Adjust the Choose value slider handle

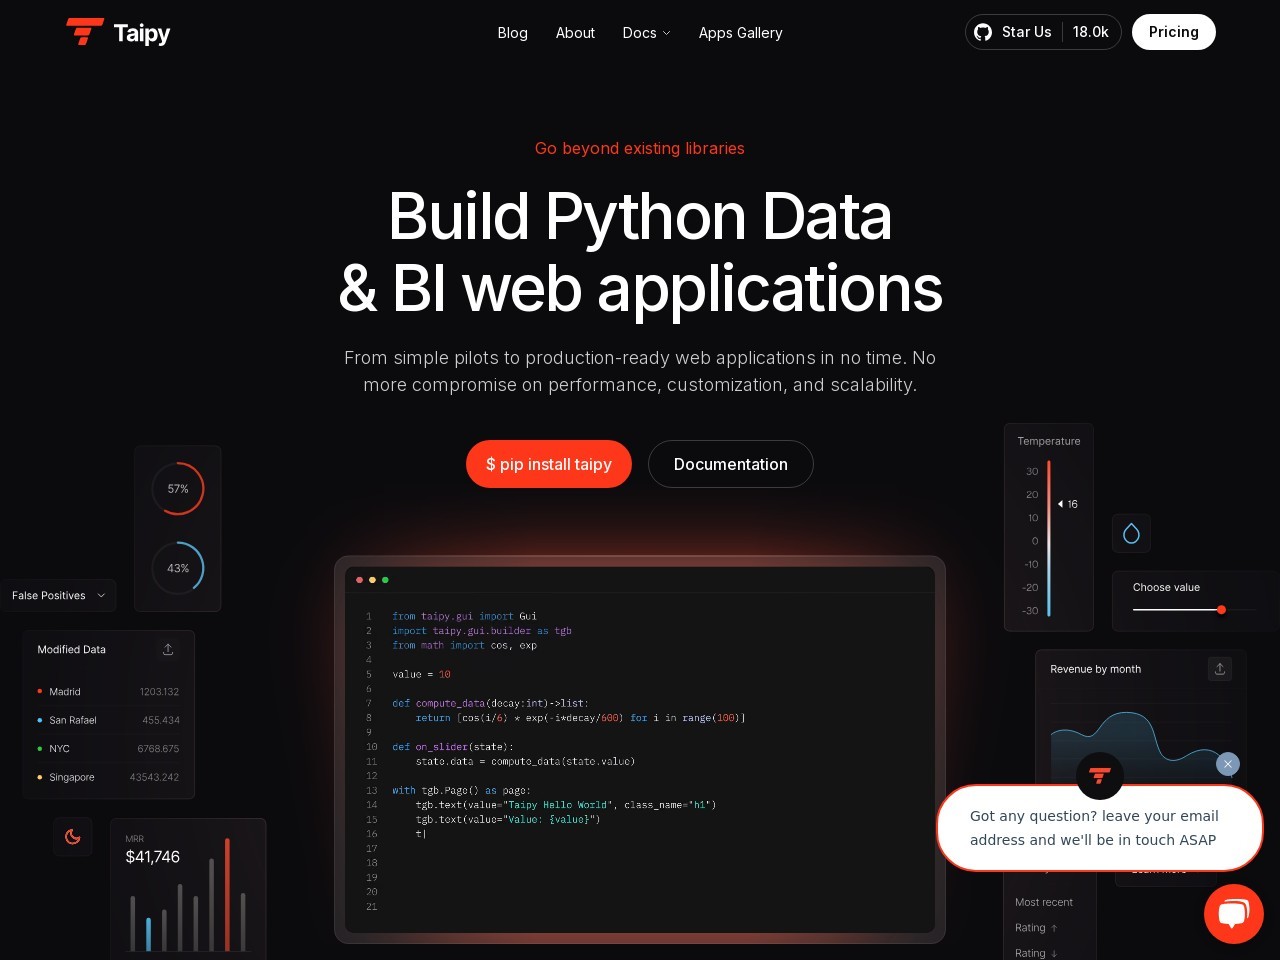1221,609
